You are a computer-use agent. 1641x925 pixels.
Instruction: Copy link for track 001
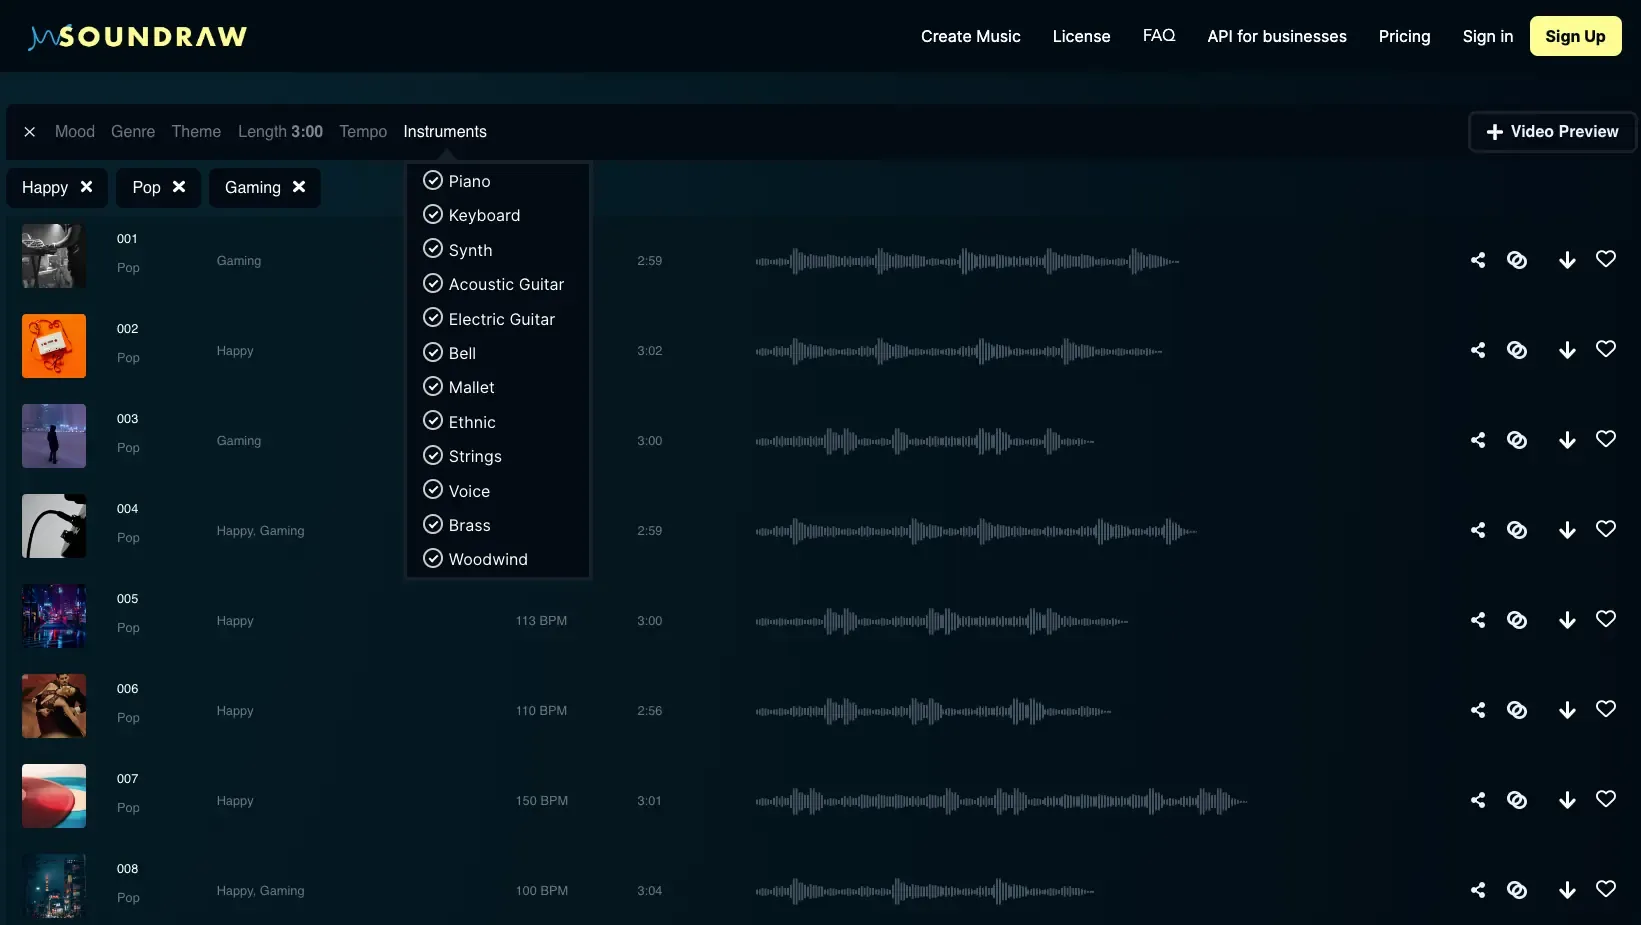1517,260
